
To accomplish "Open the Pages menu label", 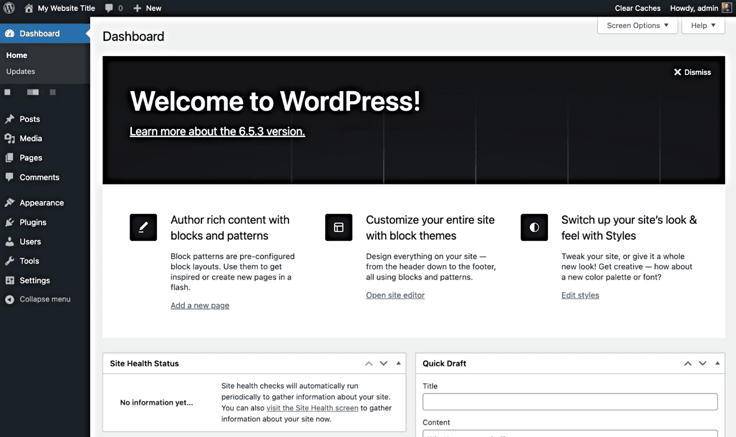I will pyautogui.click(x=31, y=158).
